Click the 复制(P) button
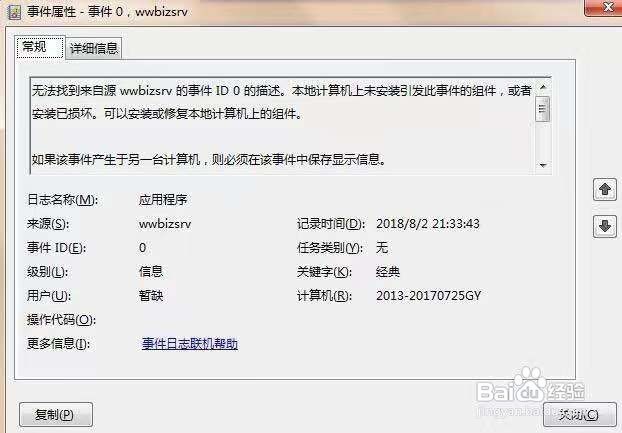The width and height of the screenshot is (622, 433). (56, 415)
